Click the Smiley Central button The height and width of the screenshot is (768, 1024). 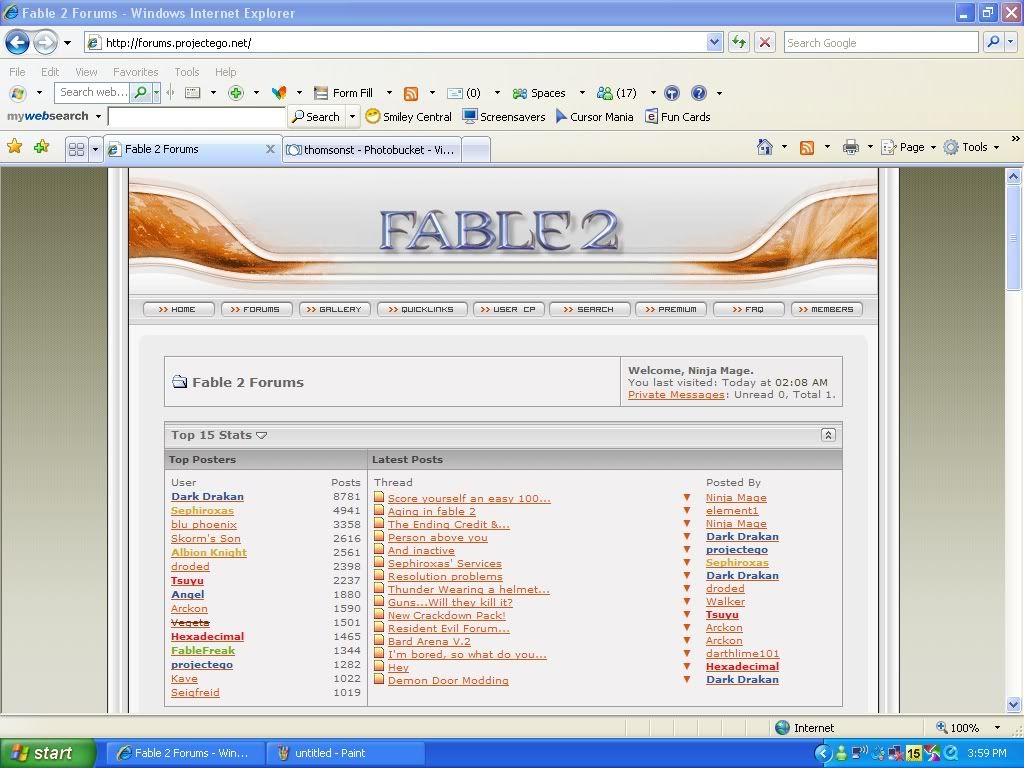409,117
